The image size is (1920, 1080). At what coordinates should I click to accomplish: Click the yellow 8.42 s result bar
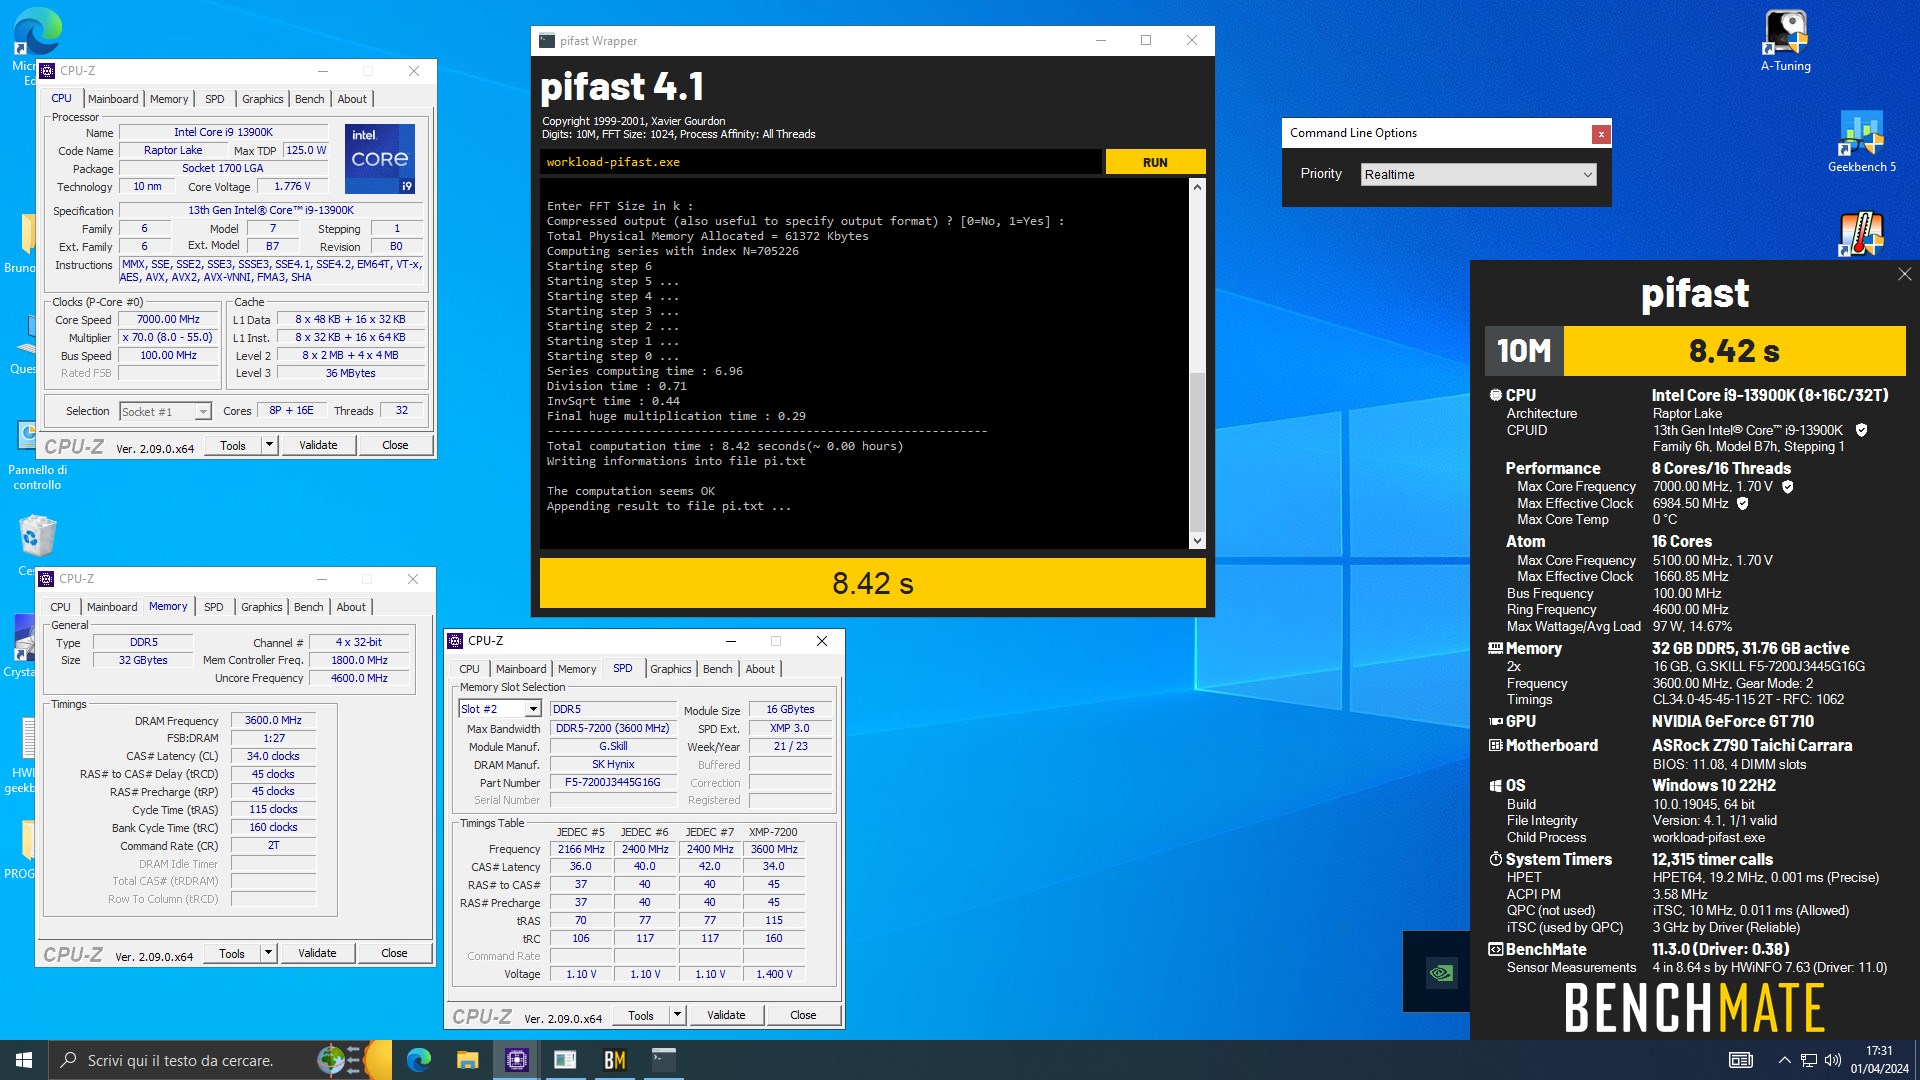point(872,583)
